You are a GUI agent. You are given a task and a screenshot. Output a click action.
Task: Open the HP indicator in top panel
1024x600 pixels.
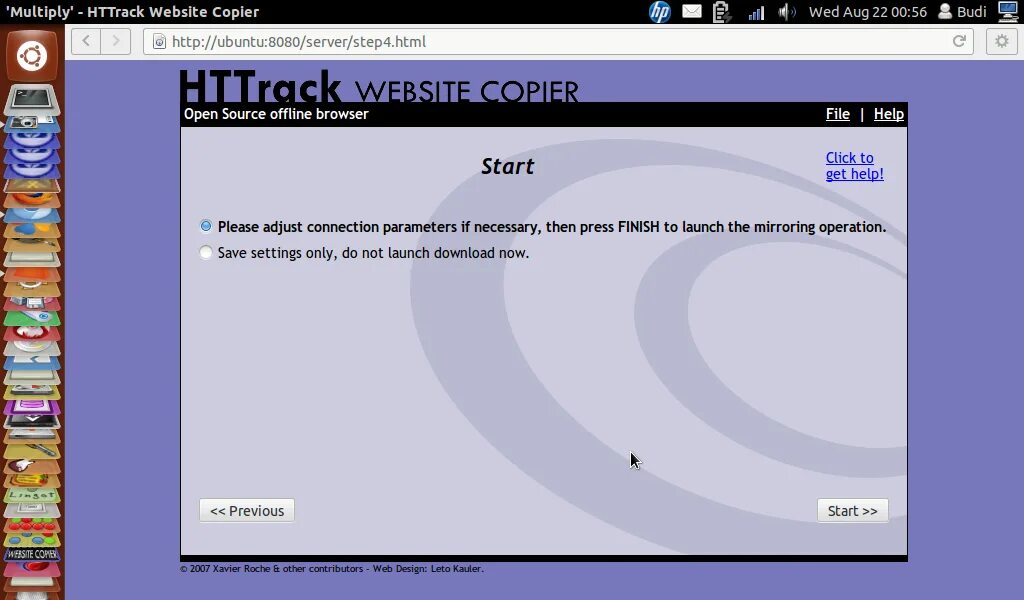pos(660,12)
